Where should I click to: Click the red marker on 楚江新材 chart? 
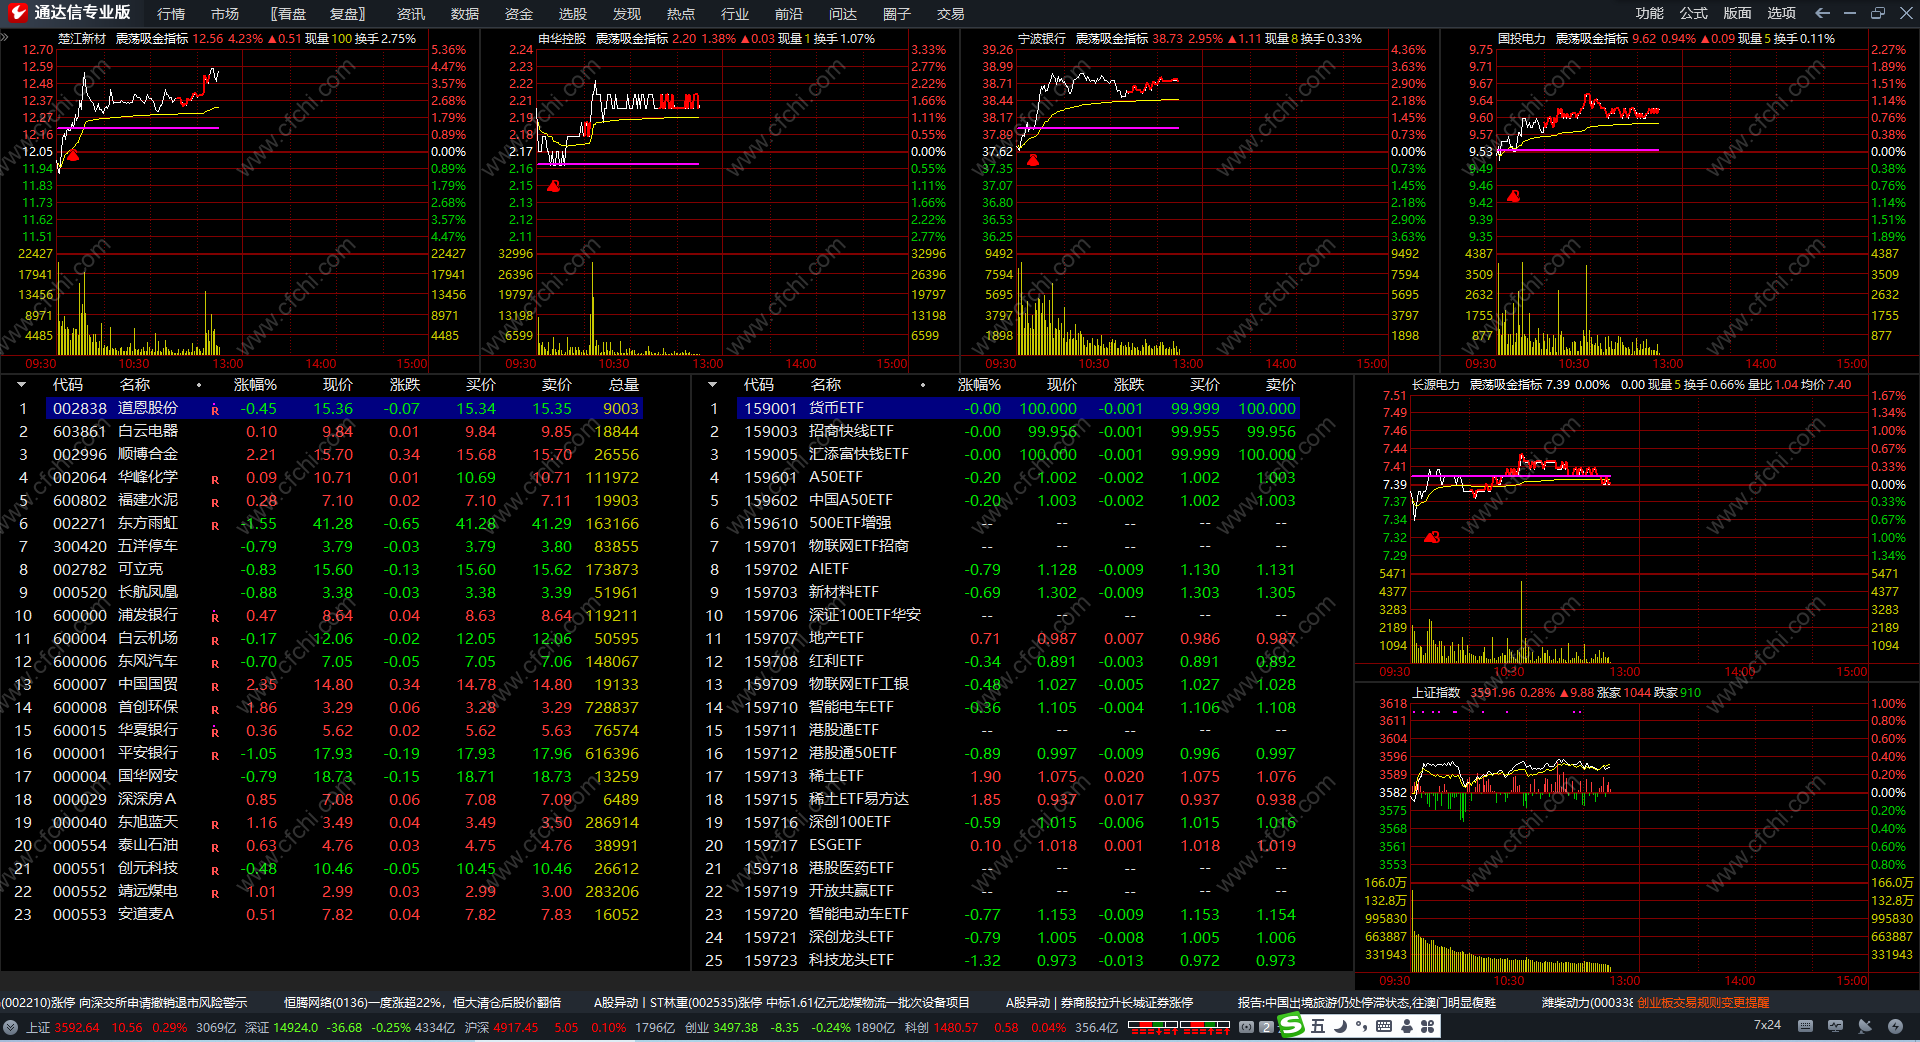[x=72, y=155]
